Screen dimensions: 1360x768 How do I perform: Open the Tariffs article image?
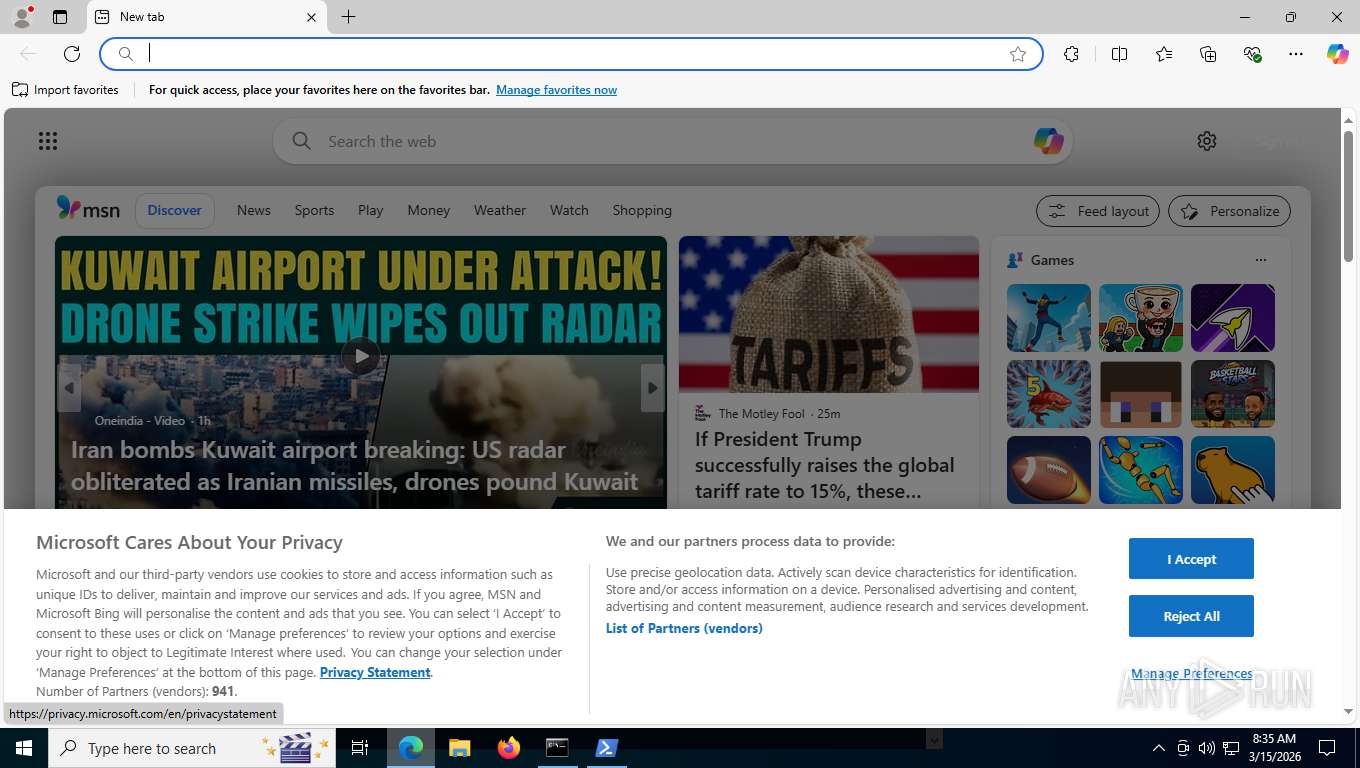(x=829, y=314)
